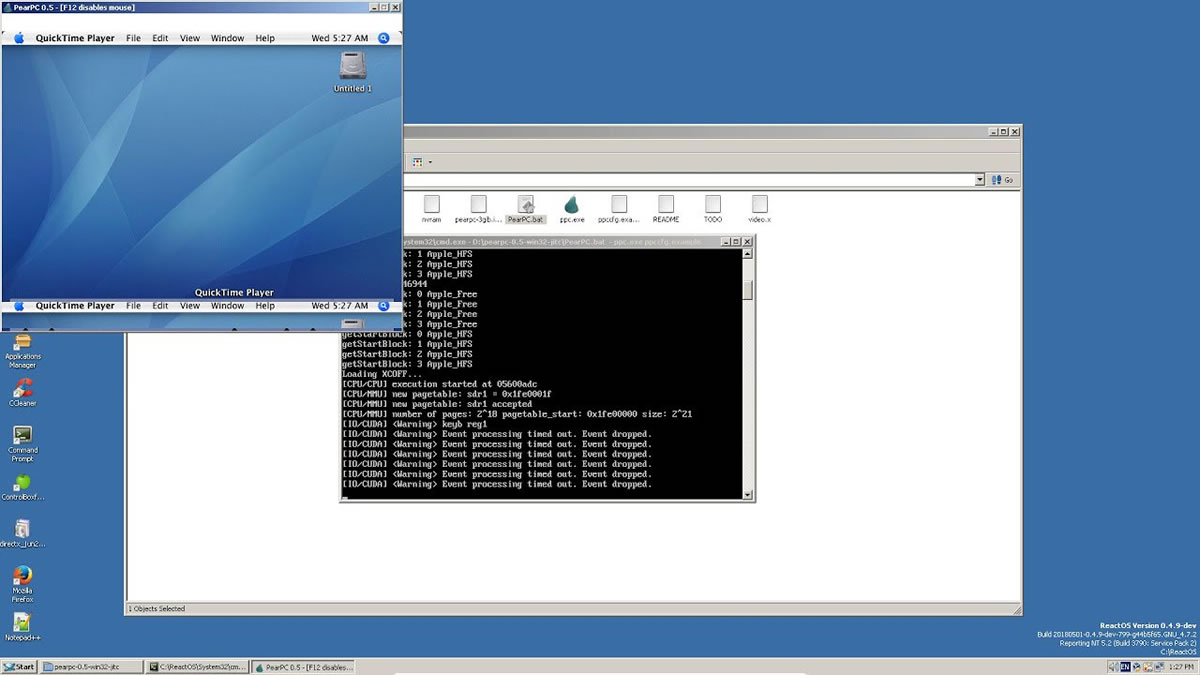This screenshot has height=675, width=1200.
Task: Open the Mozilla Firefox desktop shortcut
Action: [x=22, y=576]
